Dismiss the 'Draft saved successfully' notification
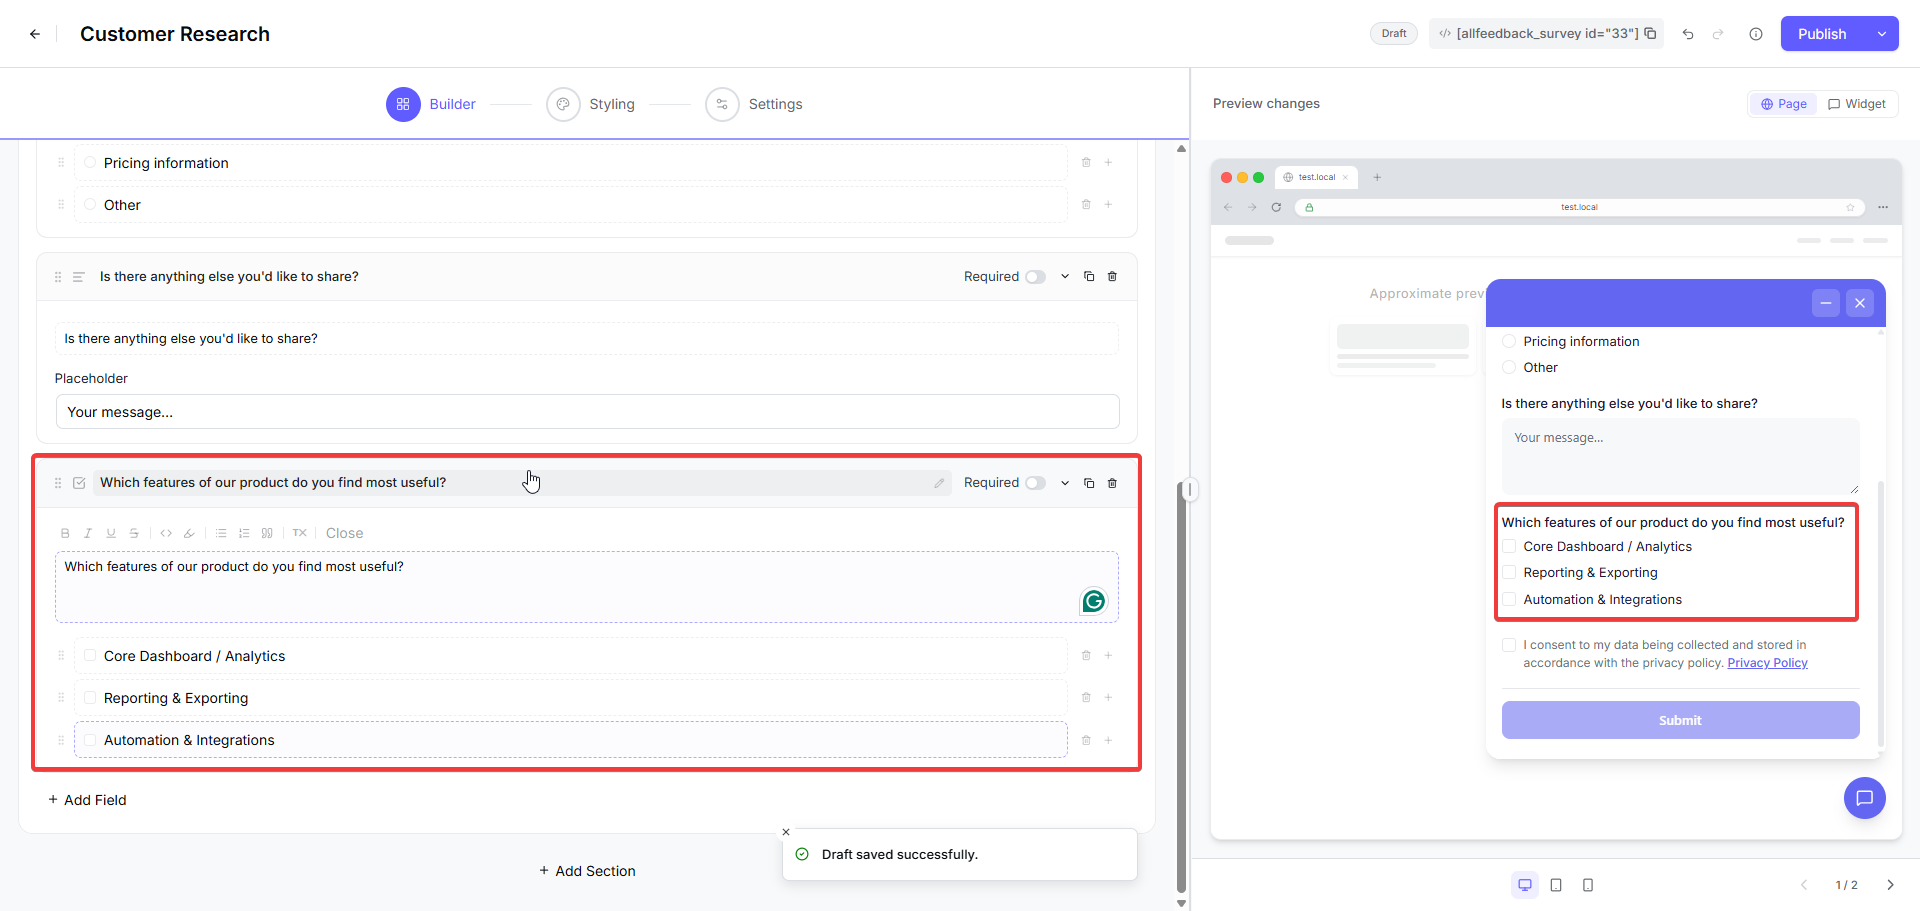The width and height of the screenshot is (1920, 911). [786, 832]
